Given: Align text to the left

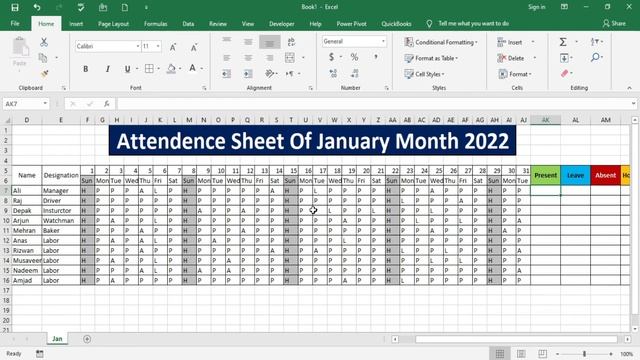Looking at the screenshot, I should point(227,58).
